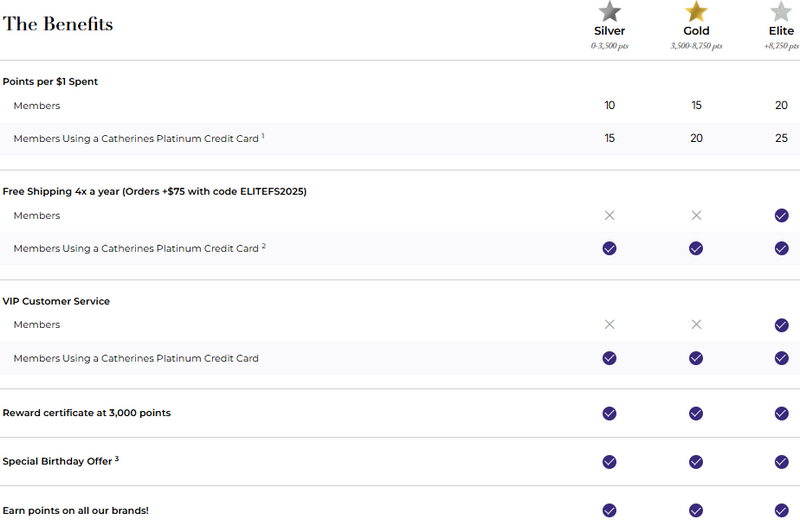
Task: Click Elite checkmark for Earn points on all brands
Action: [781, 510]
